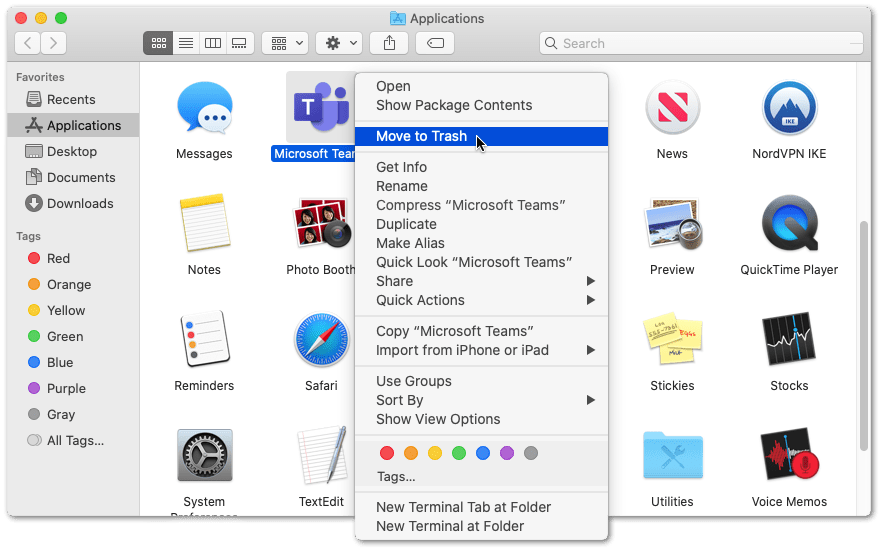Select Duplicate in the context menu
This screenshot has height=554, width=883.
[x=481, y=224]
